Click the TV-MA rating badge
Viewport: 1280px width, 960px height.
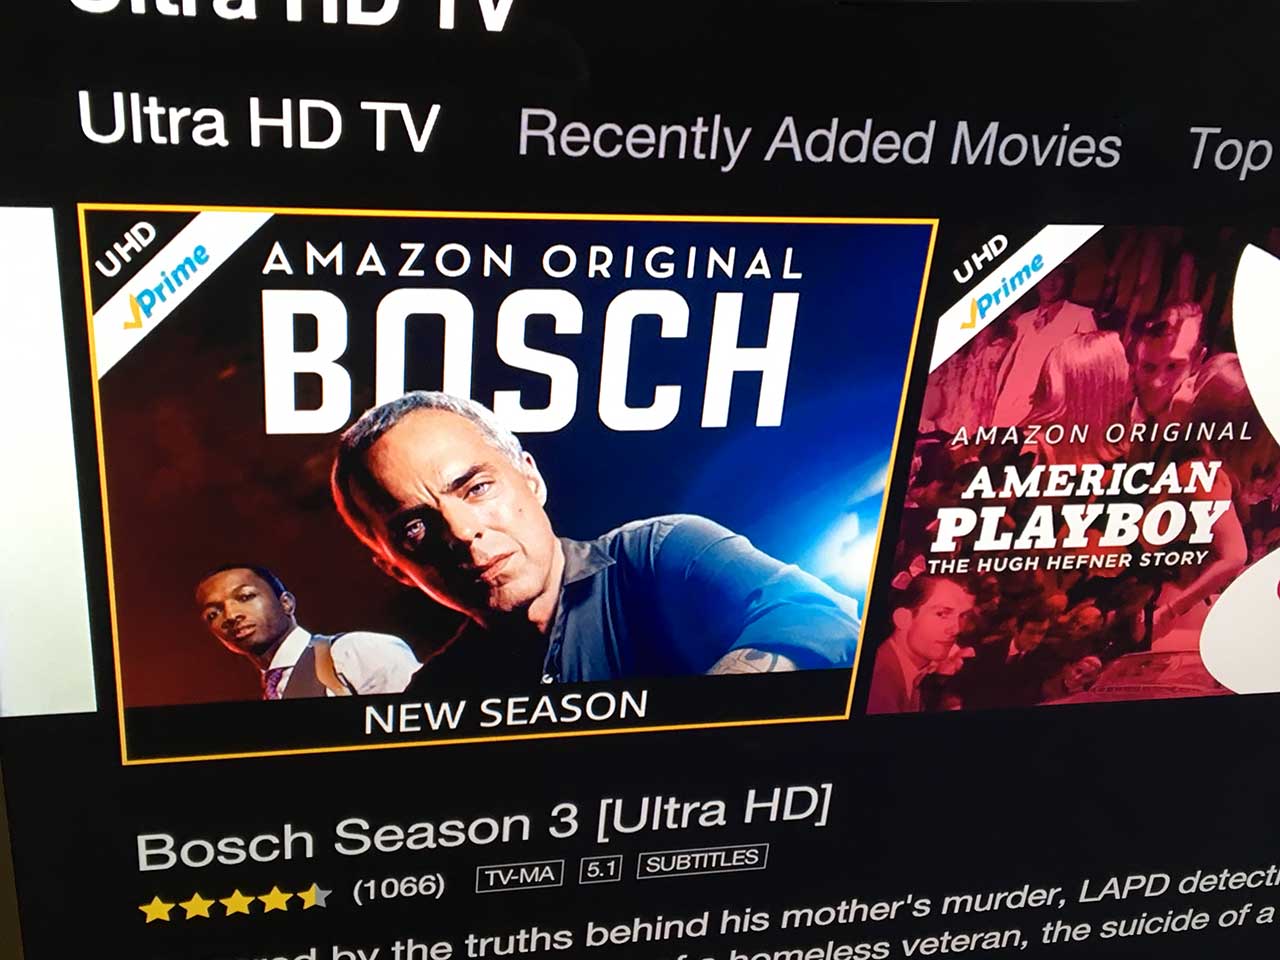click(519, 876)
